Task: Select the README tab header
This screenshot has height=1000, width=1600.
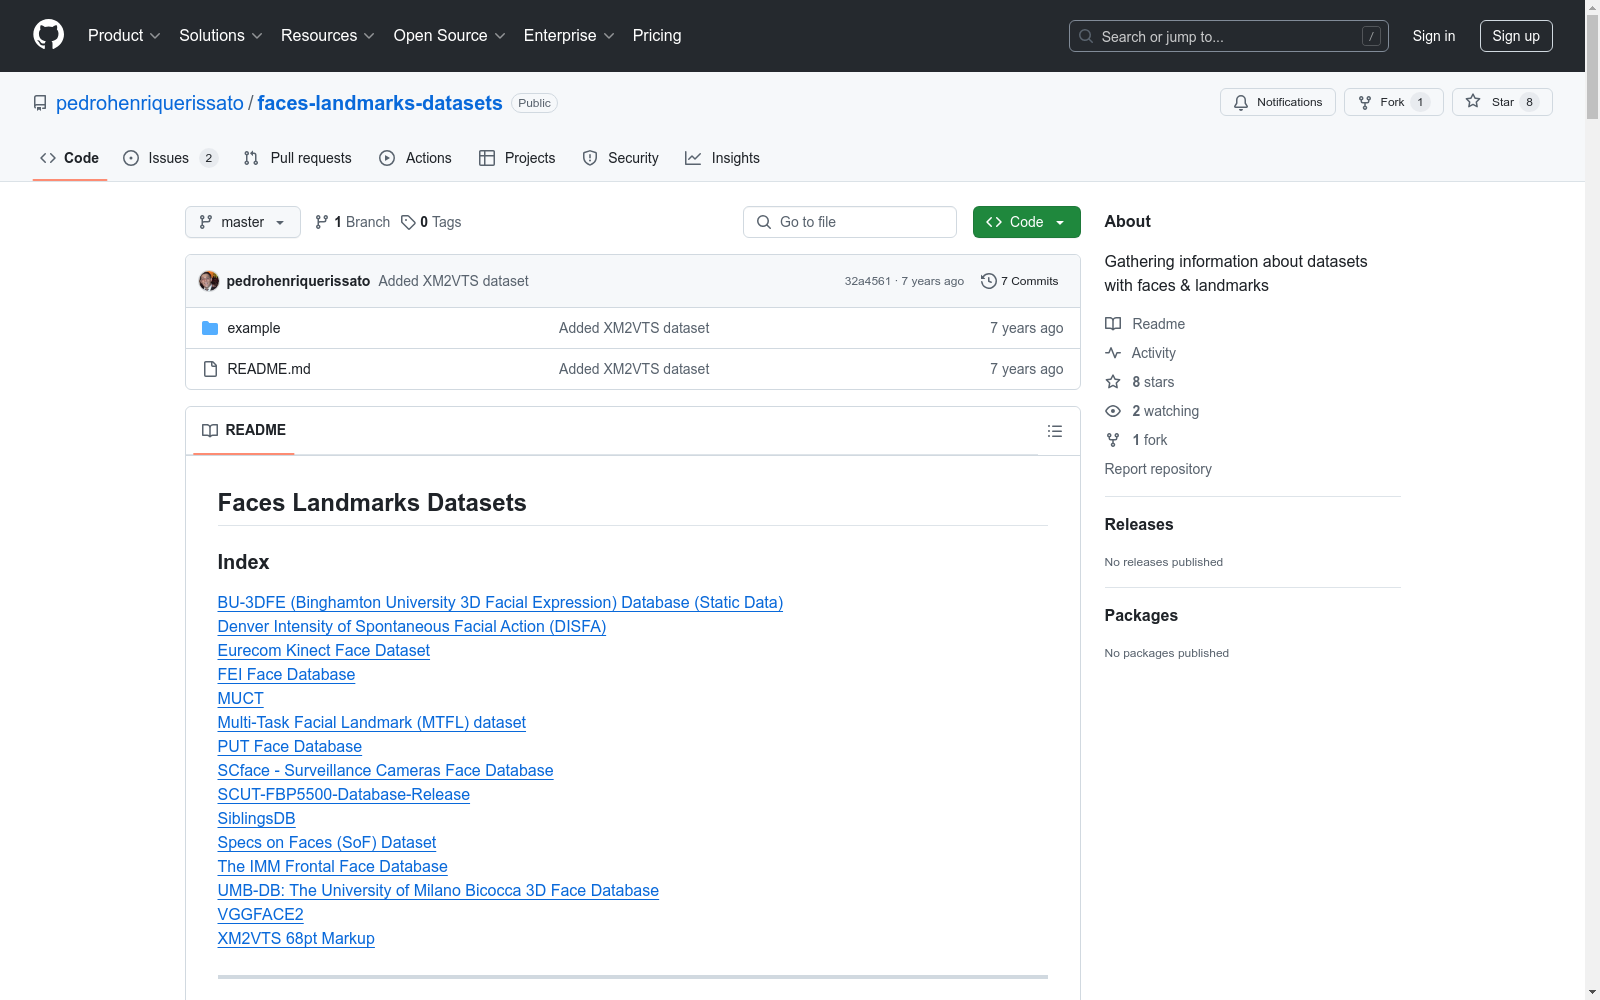Action: [244, 430]
